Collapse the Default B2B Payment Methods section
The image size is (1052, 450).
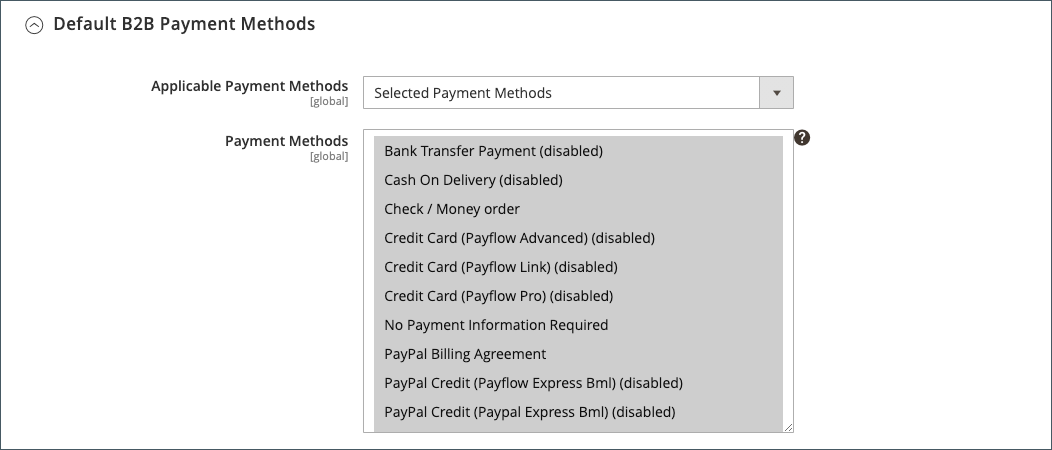[x=34, y=25]
